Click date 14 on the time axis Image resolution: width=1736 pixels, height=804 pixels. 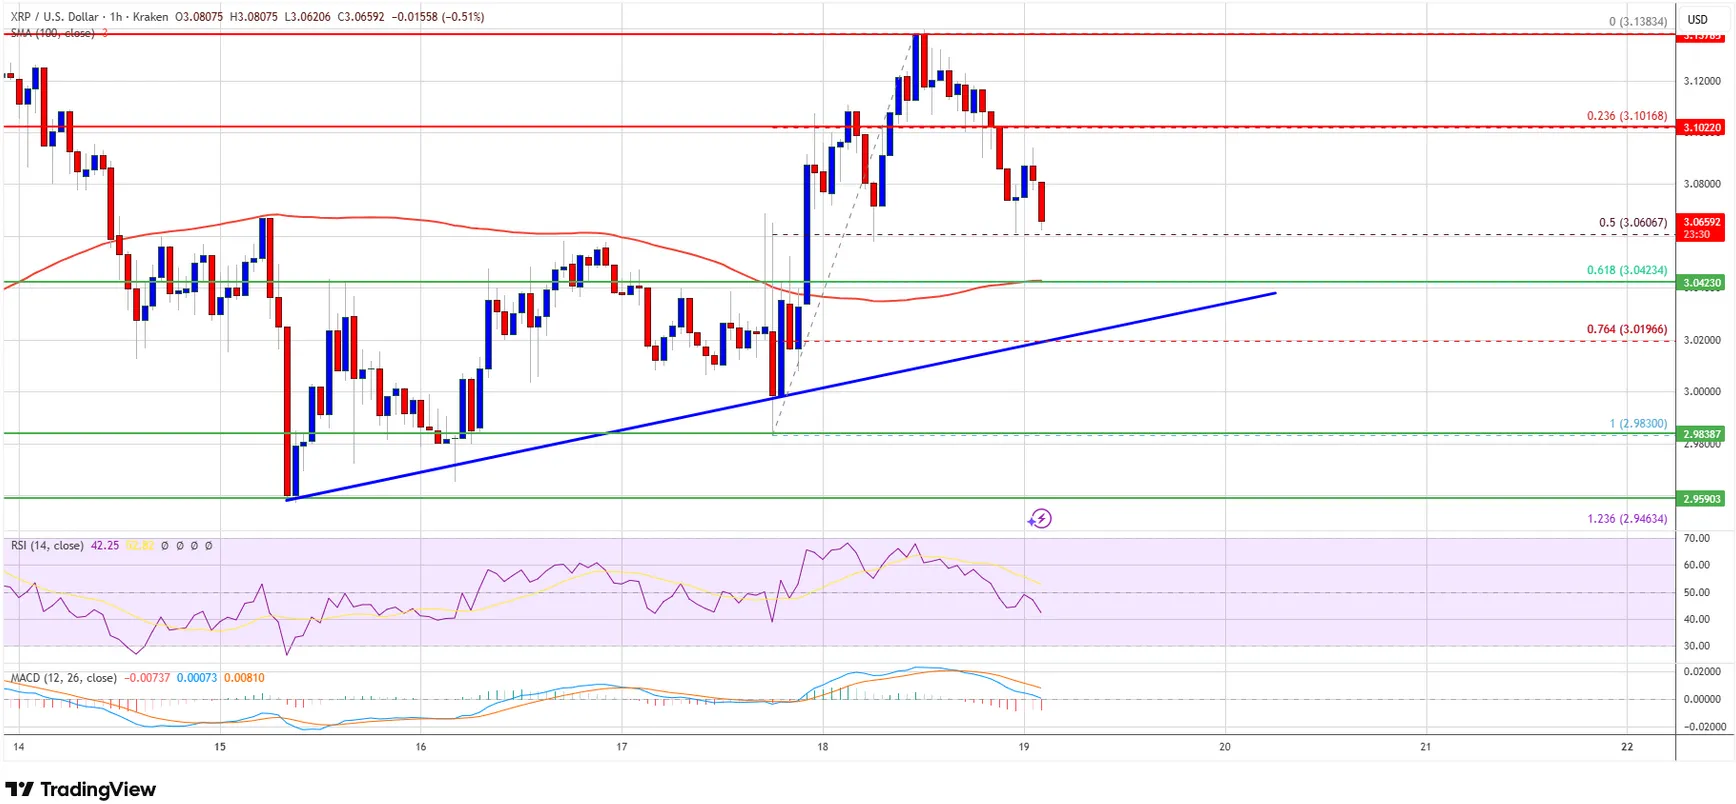point(17,747)
